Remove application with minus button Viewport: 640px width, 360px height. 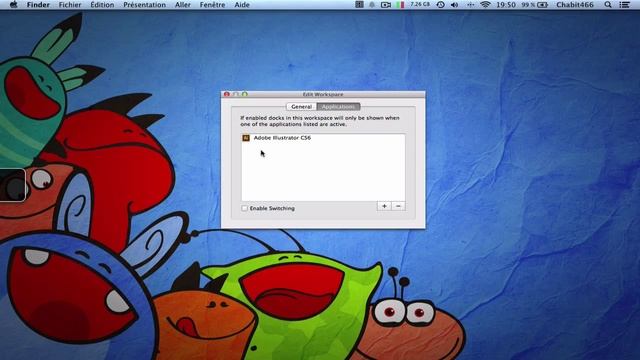(x=398, y=206)
